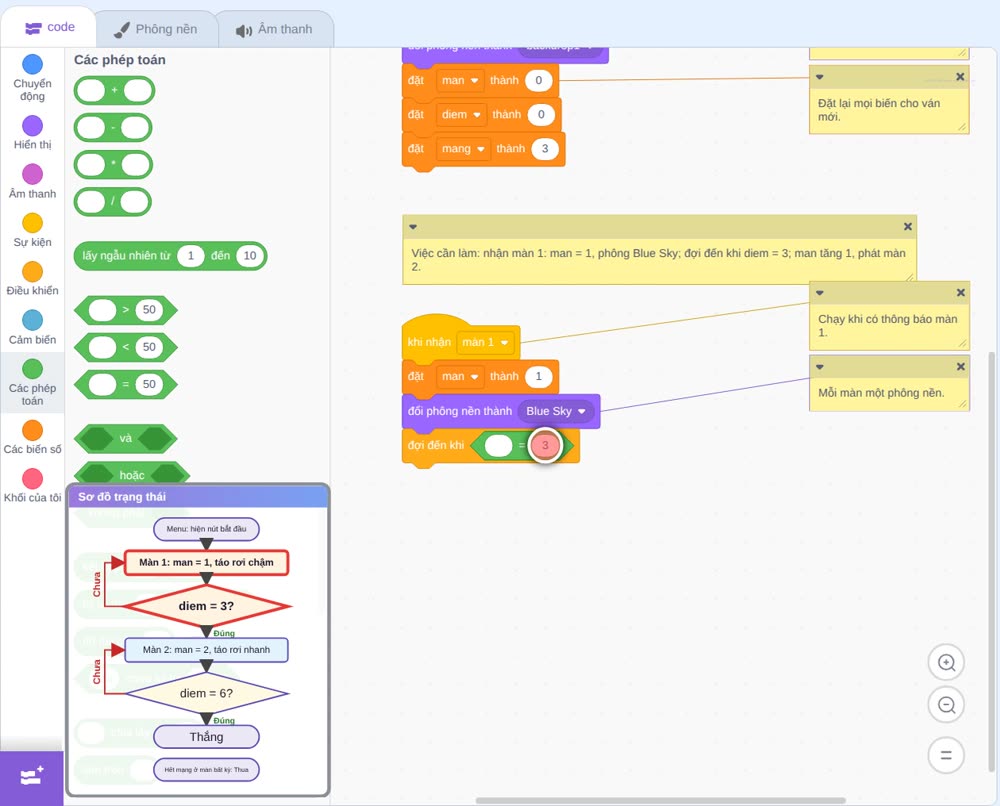Screen dimensions: 1000x806
Task: Open the Cảm biến blocks category
Action: coord(33,327)
